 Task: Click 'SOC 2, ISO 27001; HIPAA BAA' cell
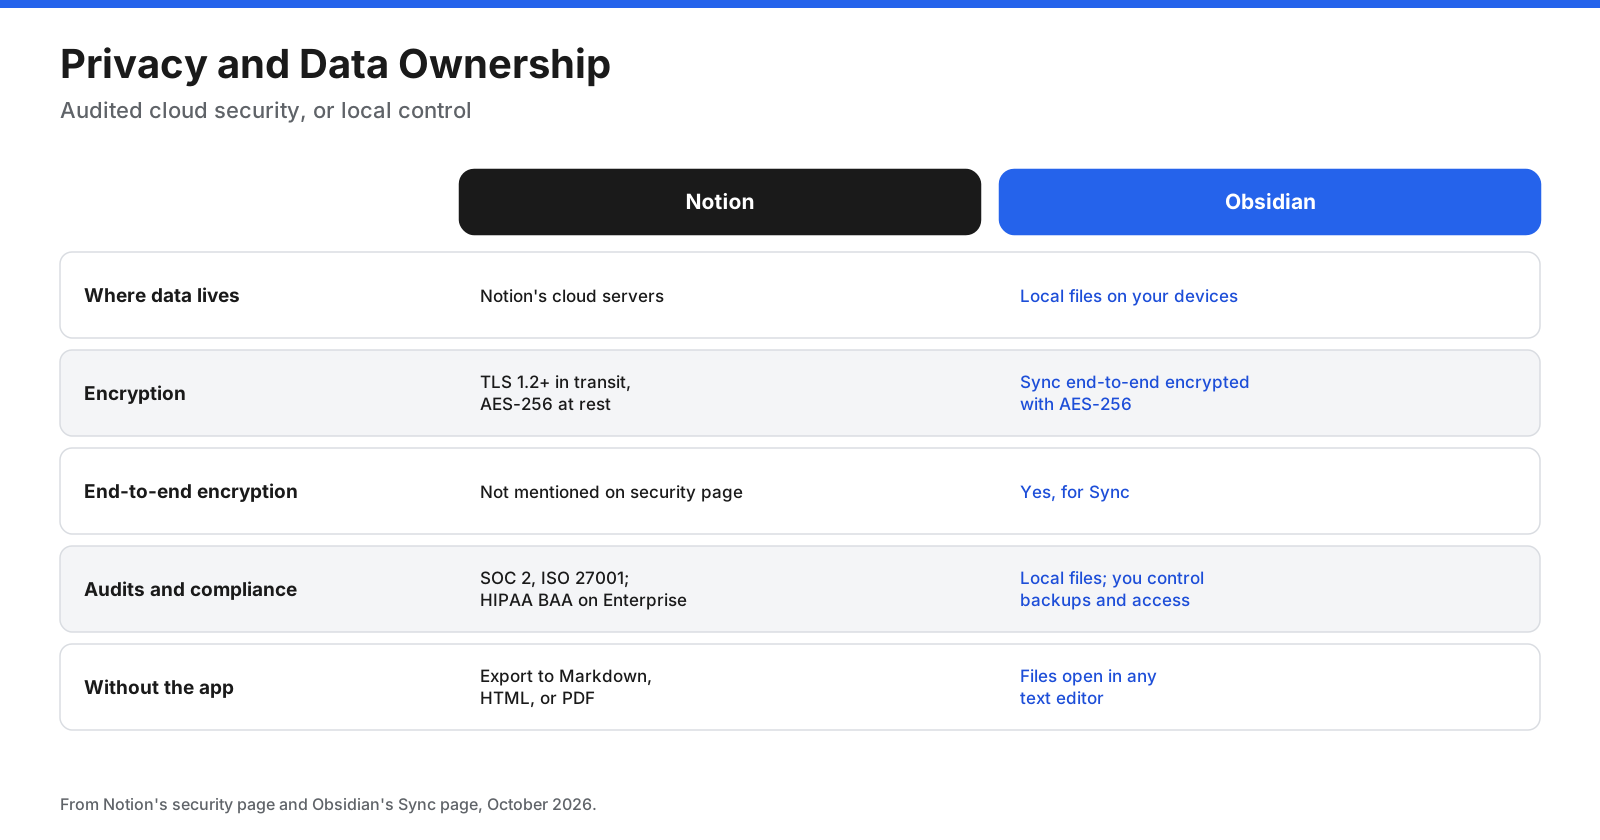pos(583,589)
